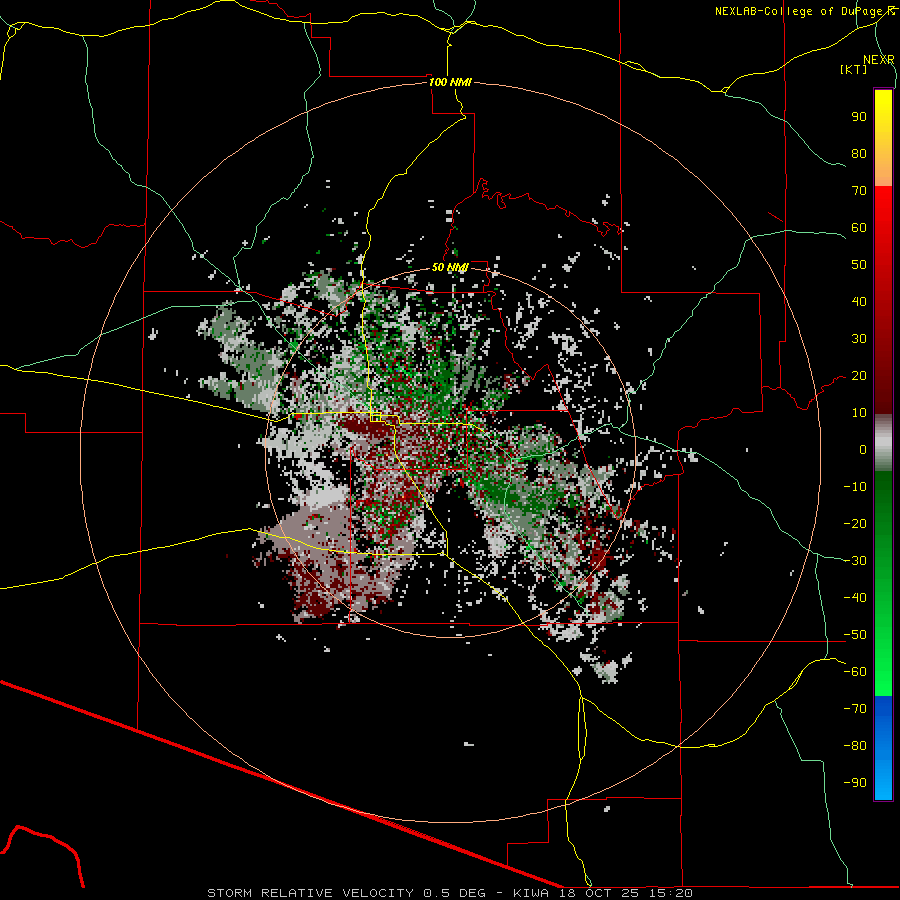Image resolution: width=900 pixels, height=900 pixels.
Task: Click the gray zero-velocity segment of the color bar
Action: click(x=883, y=443)
